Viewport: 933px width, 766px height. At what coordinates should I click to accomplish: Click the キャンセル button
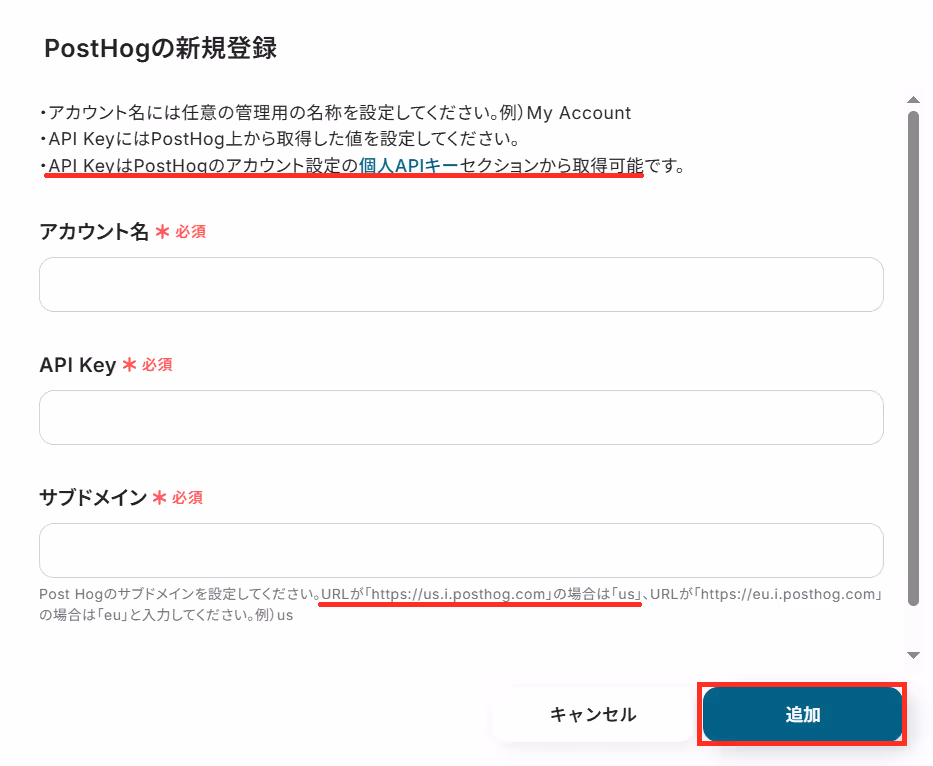593,714
